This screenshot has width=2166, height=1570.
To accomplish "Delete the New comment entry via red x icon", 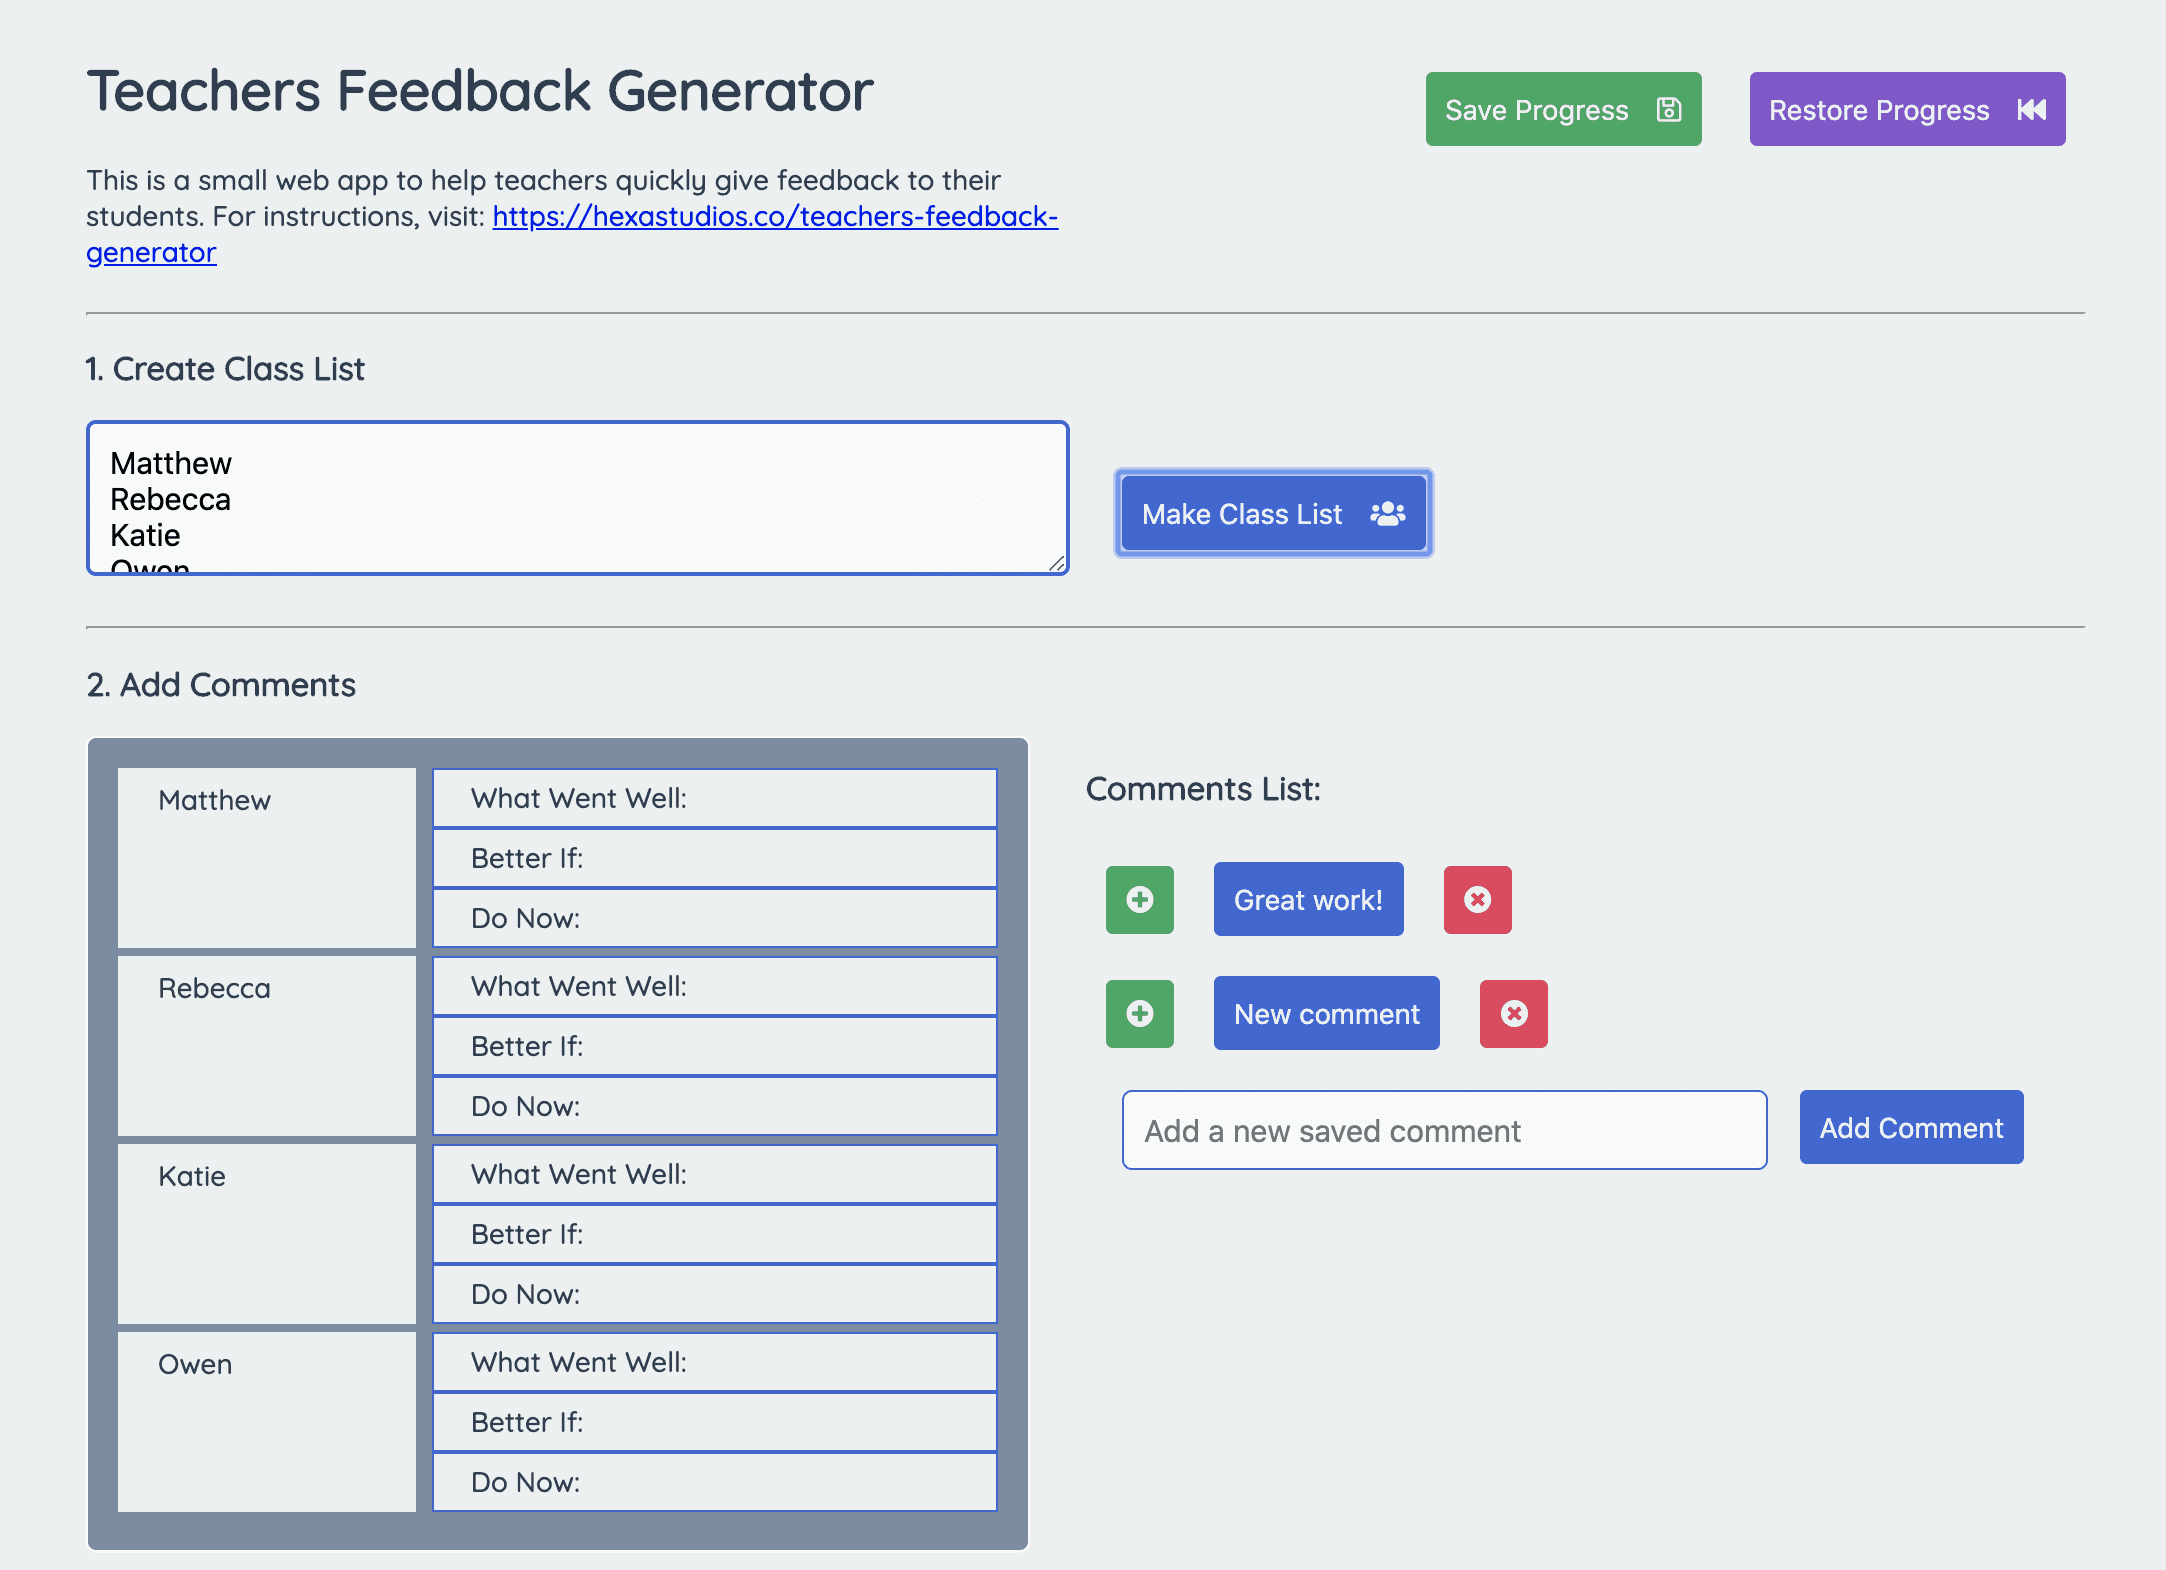I will point(1514,1014).
